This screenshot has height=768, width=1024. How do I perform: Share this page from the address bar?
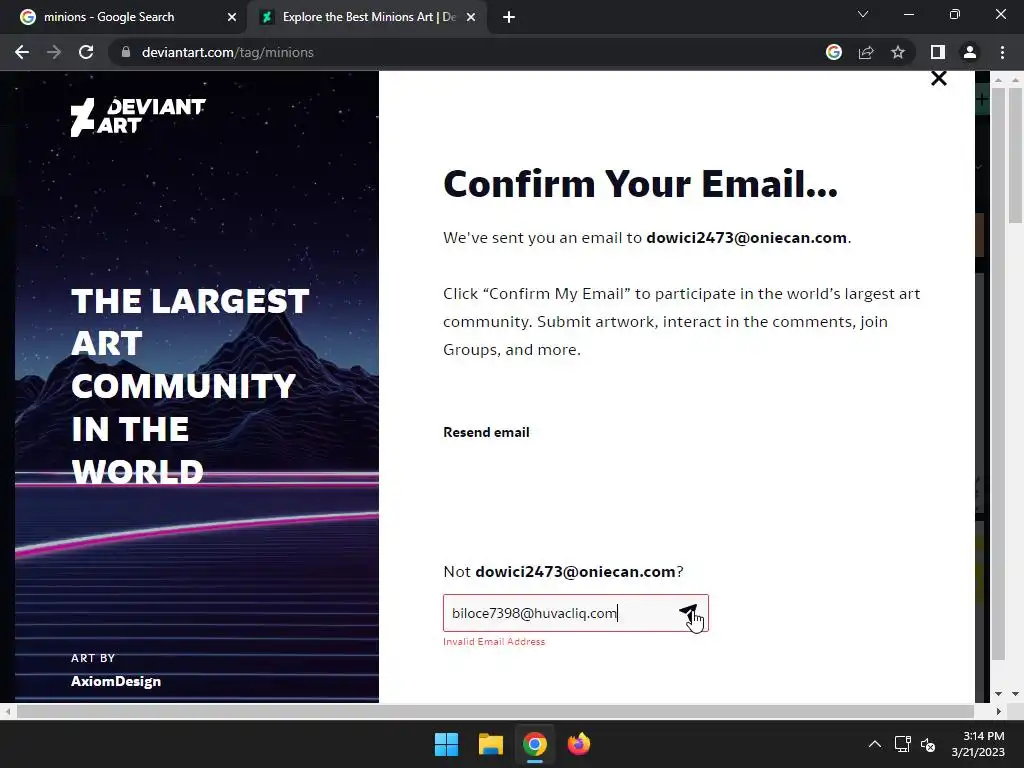point(866,52)
